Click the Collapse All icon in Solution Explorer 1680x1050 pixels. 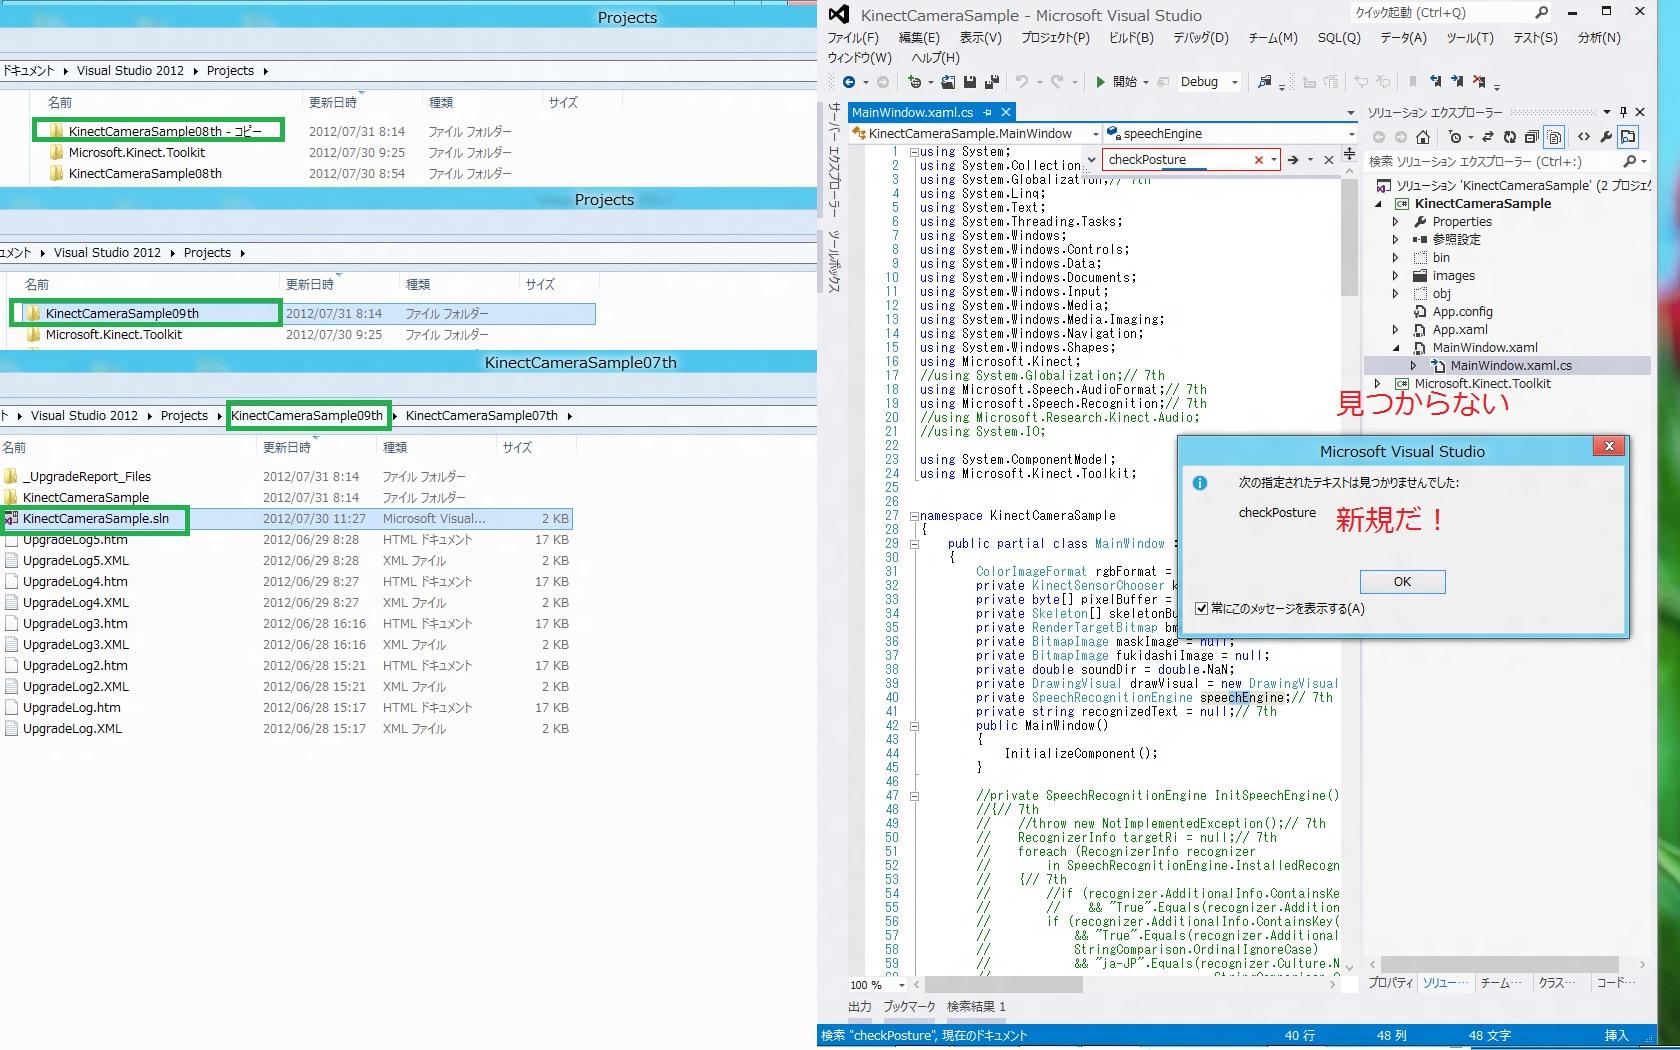click(x=1531, y=137)
